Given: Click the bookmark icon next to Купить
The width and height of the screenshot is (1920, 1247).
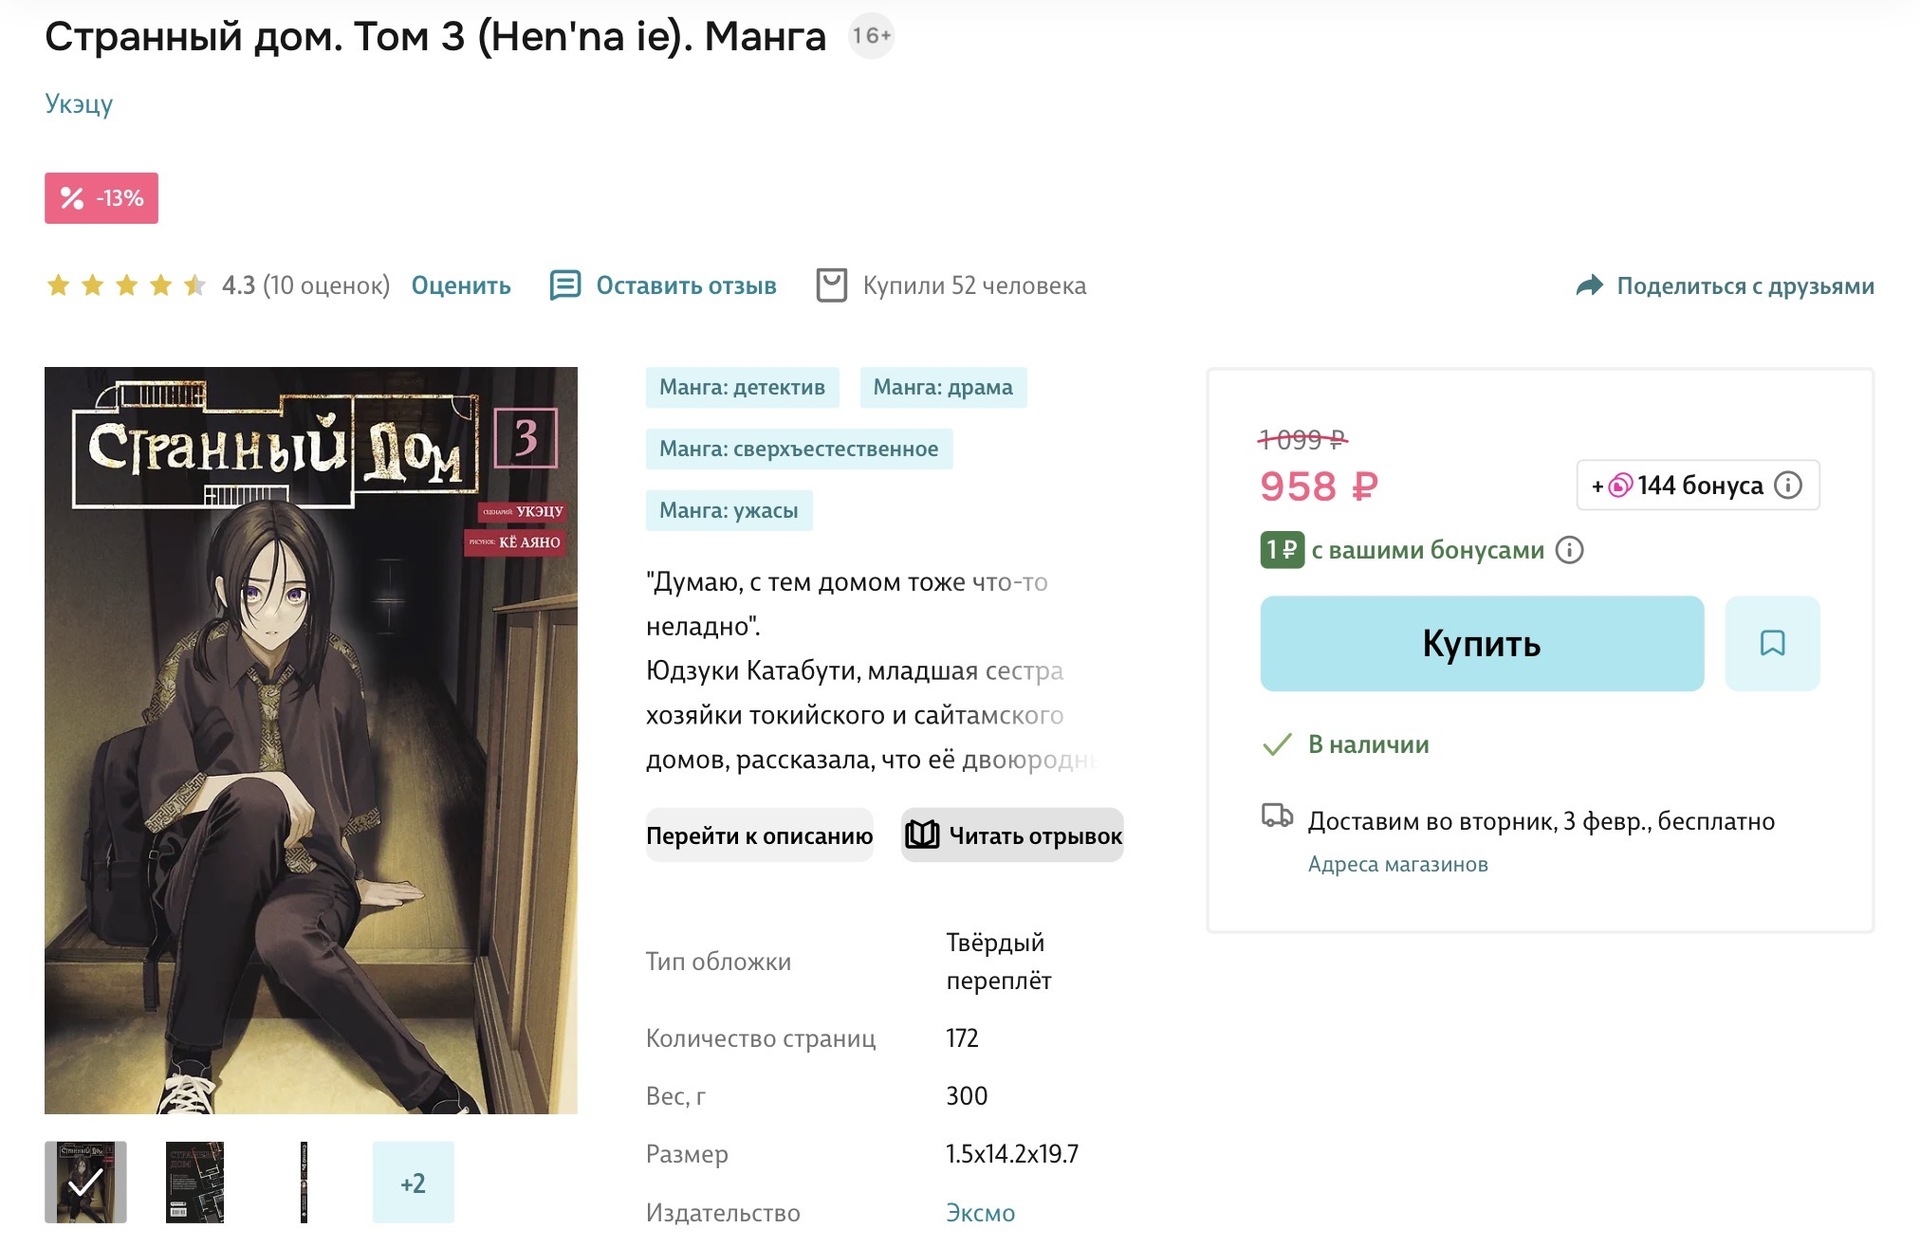Looking at the screenshot, I should pos(1771,643).
